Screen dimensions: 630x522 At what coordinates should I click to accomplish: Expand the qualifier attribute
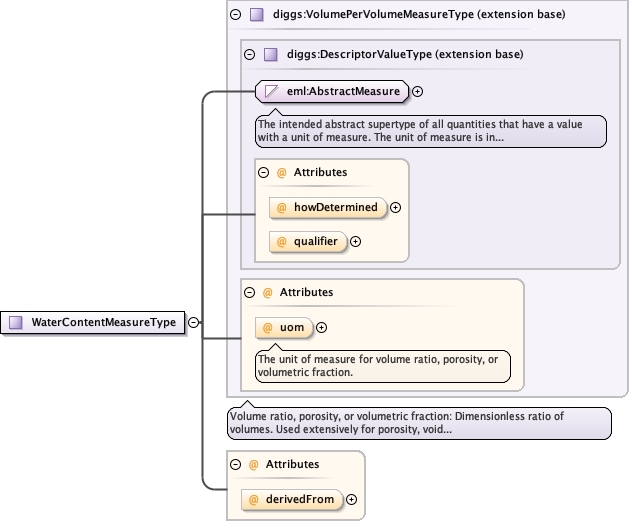(355, 241)
